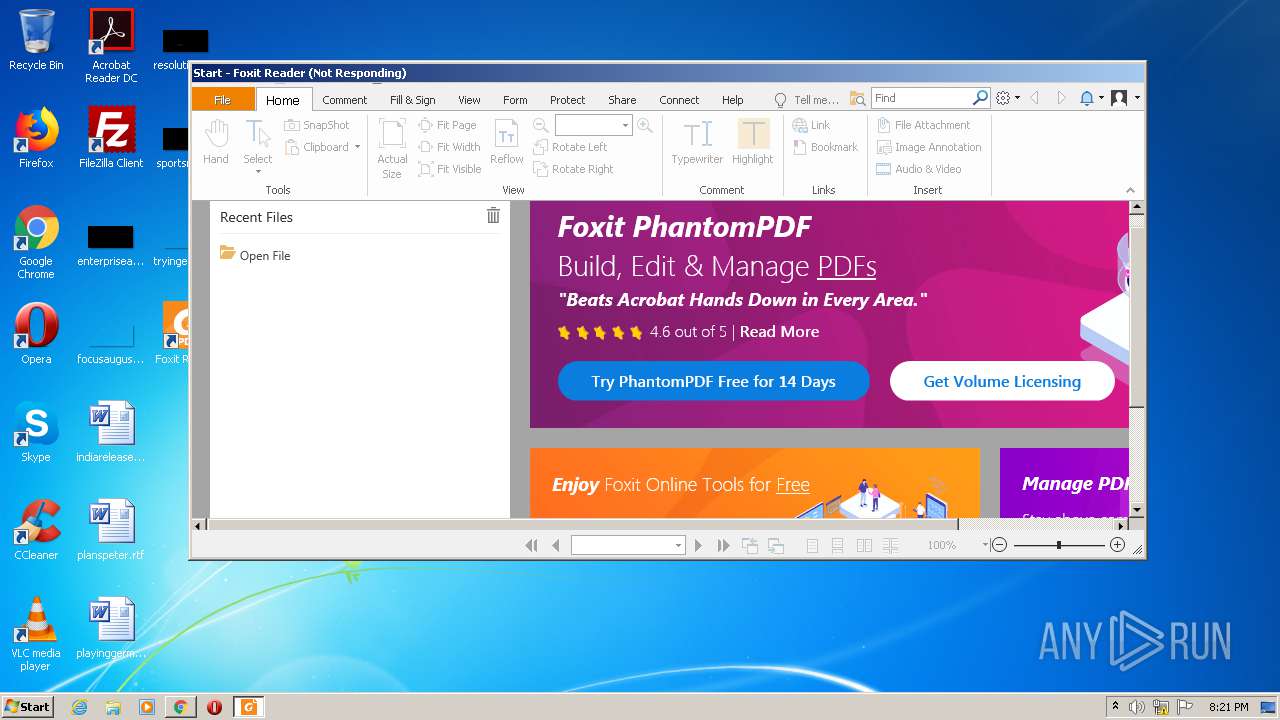Insert a File Attachment
Image resolution: width=1280 pixels, height=720 pixels.
(x=923, y=125)
